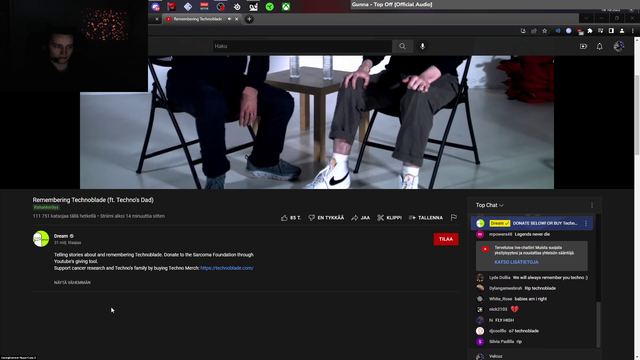The height and width of the screenshot is (360, 640).
Task: Open the red square app icon in the top bar
Action: coord(171,7)
